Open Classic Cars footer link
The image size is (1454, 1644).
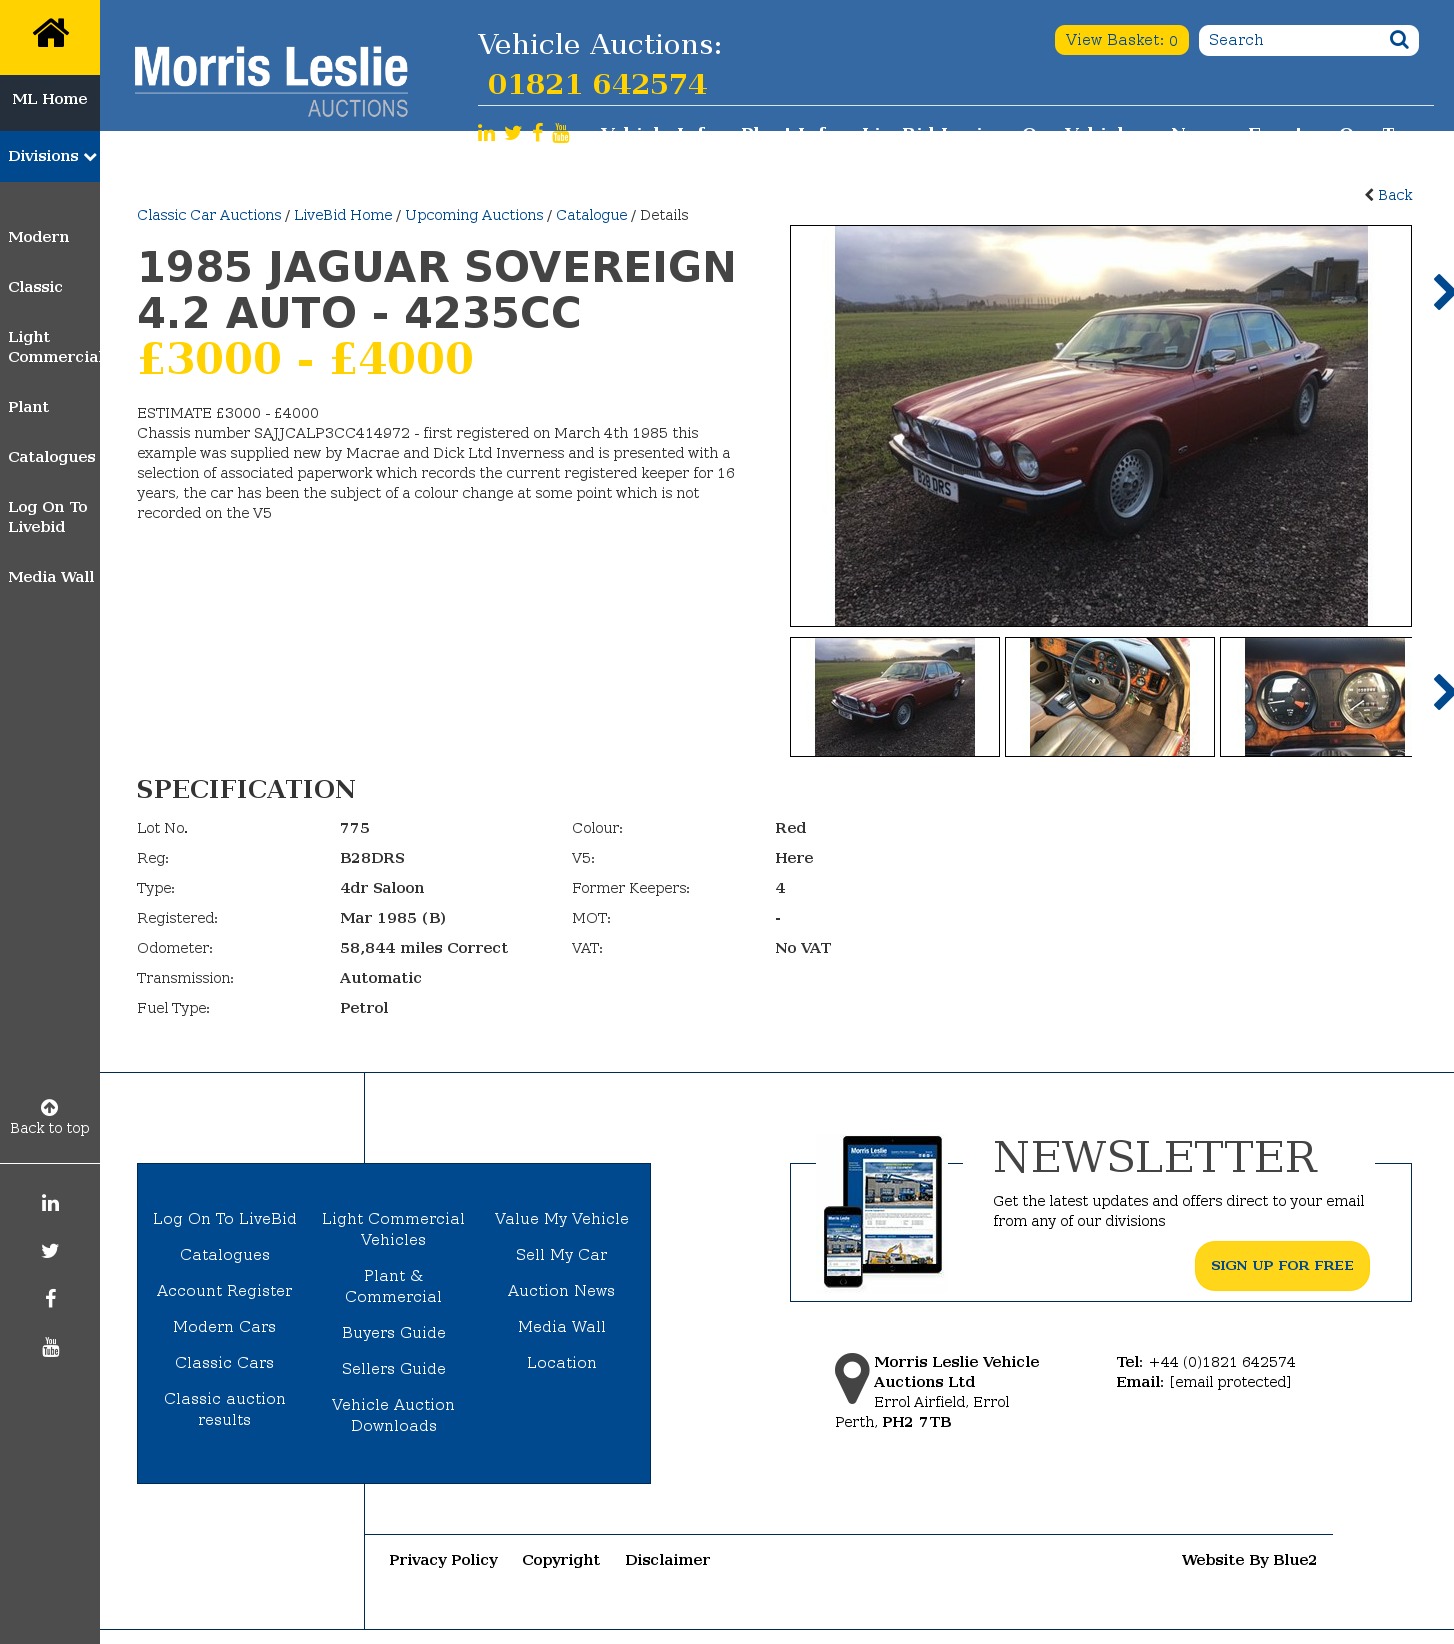(225, 1363)
